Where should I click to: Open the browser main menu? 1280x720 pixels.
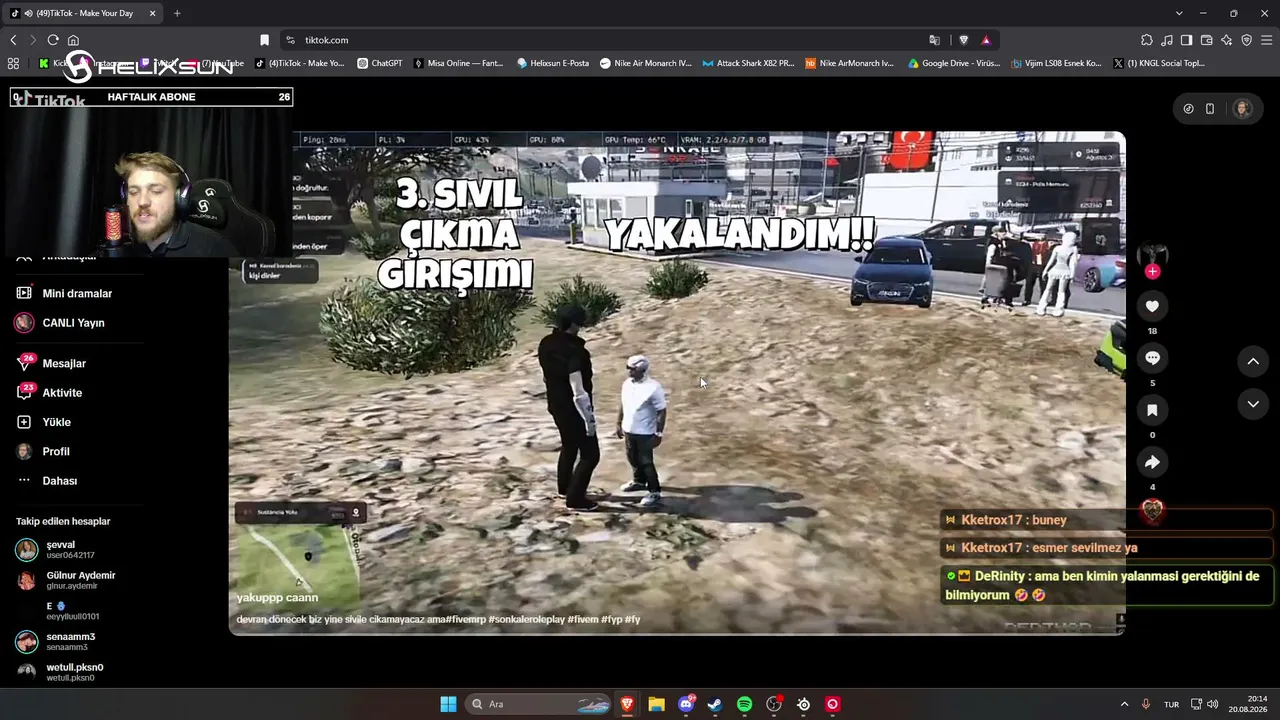tap(1266, 40)
